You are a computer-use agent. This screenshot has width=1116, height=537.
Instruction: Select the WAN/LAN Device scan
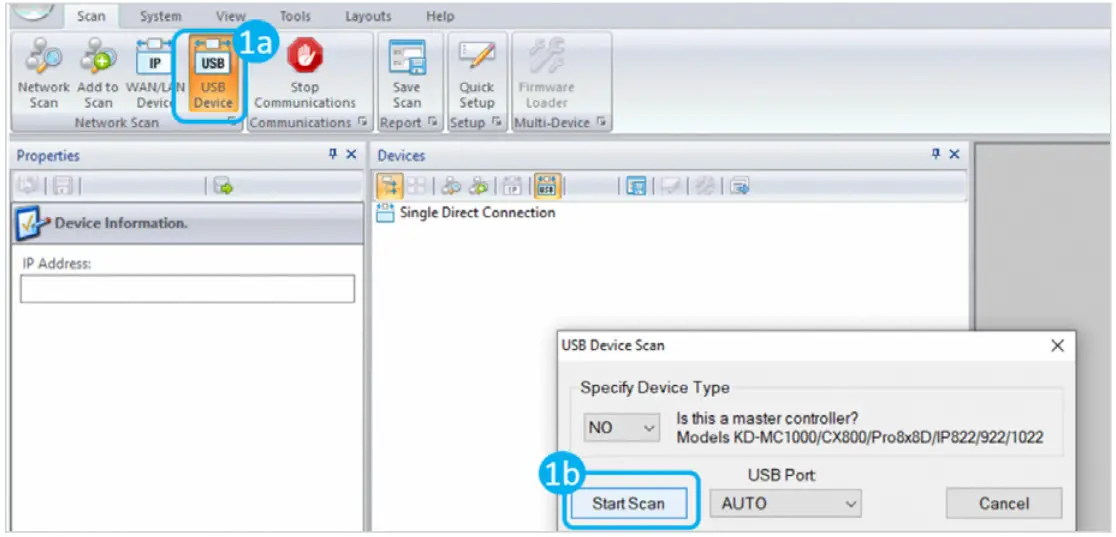[154, 75]
